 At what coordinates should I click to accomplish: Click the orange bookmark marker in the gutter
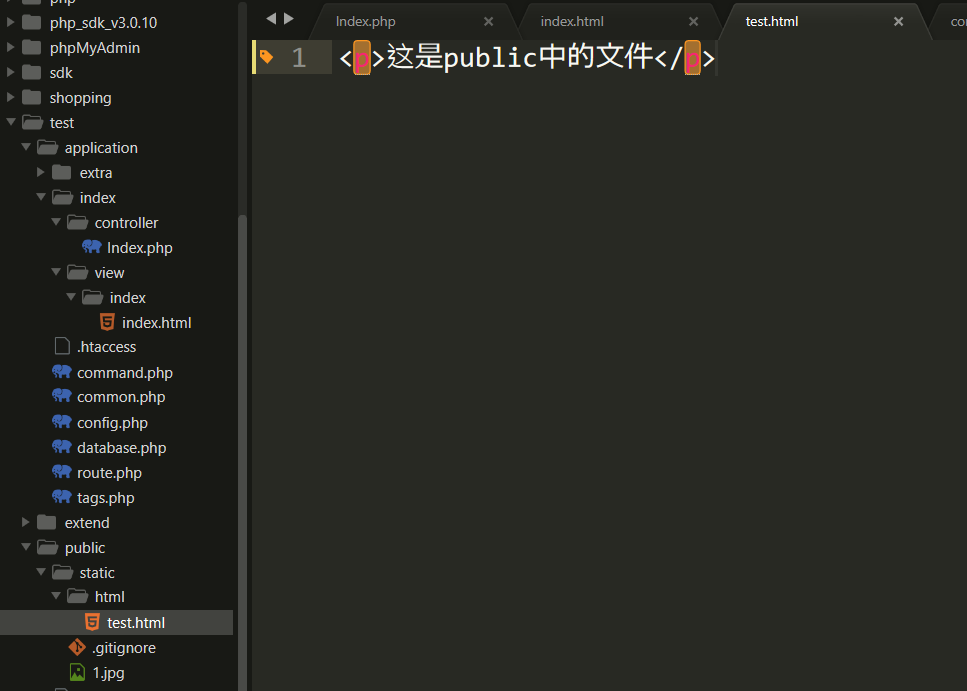click(x=265, y=57)
